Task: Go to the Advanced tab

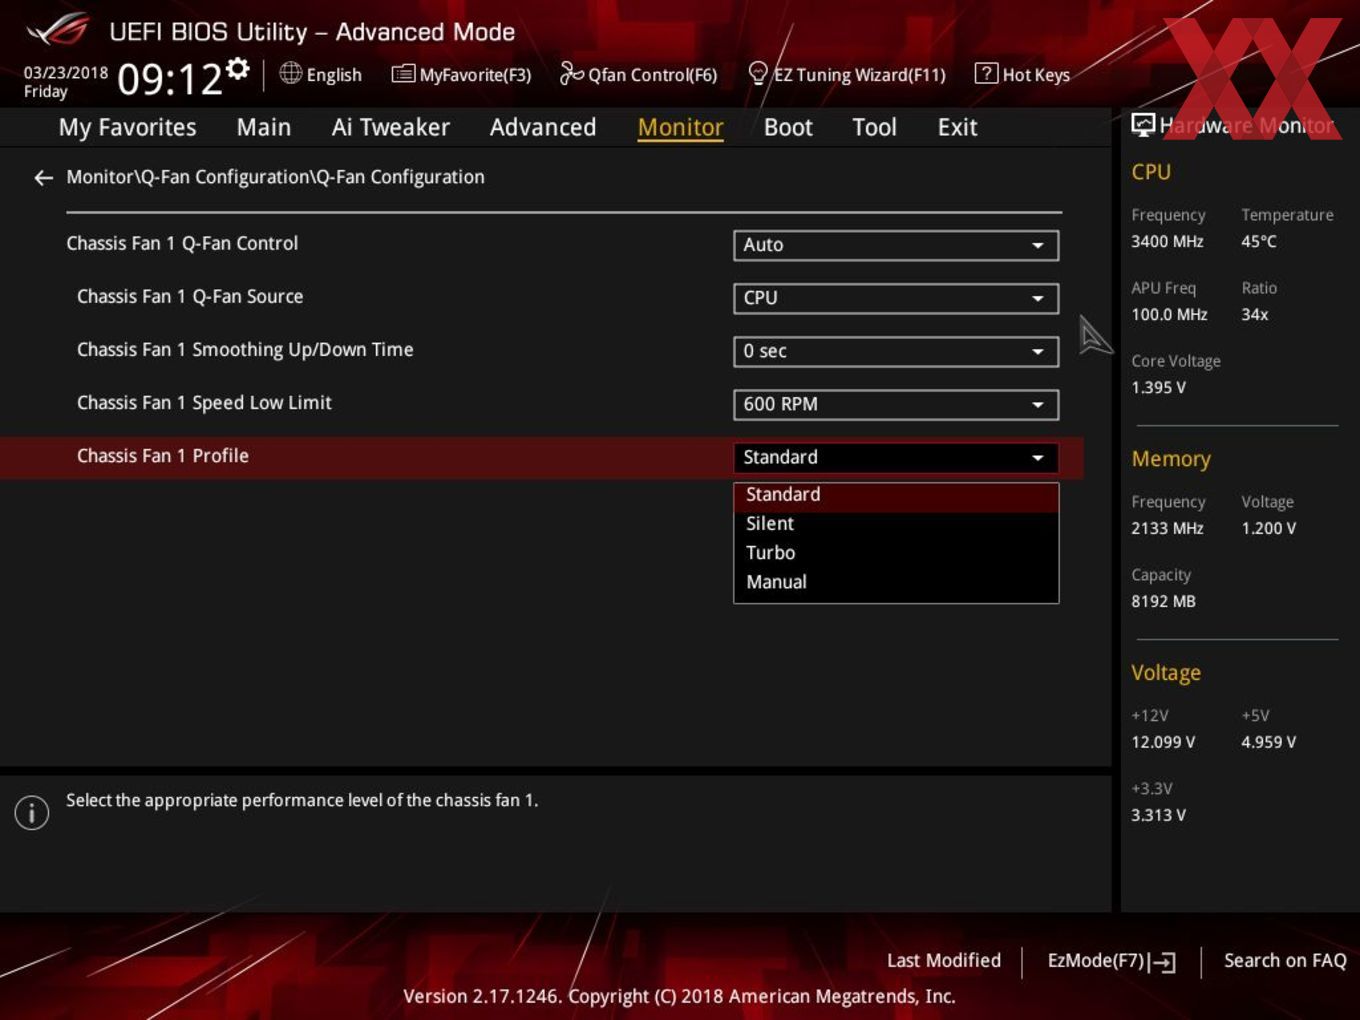Action: point(543,127)
